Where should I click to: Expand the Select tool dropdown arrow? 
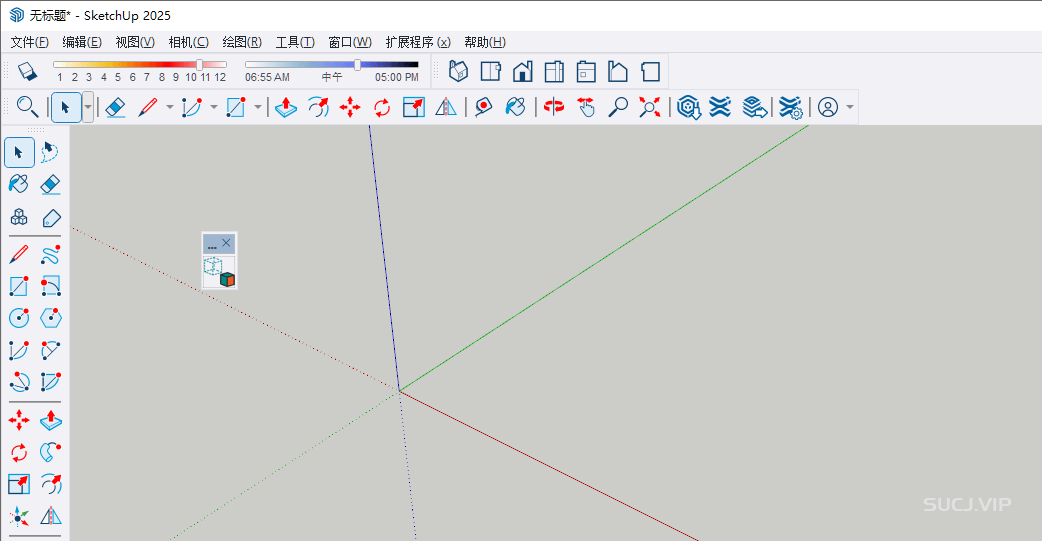point(88,107)
